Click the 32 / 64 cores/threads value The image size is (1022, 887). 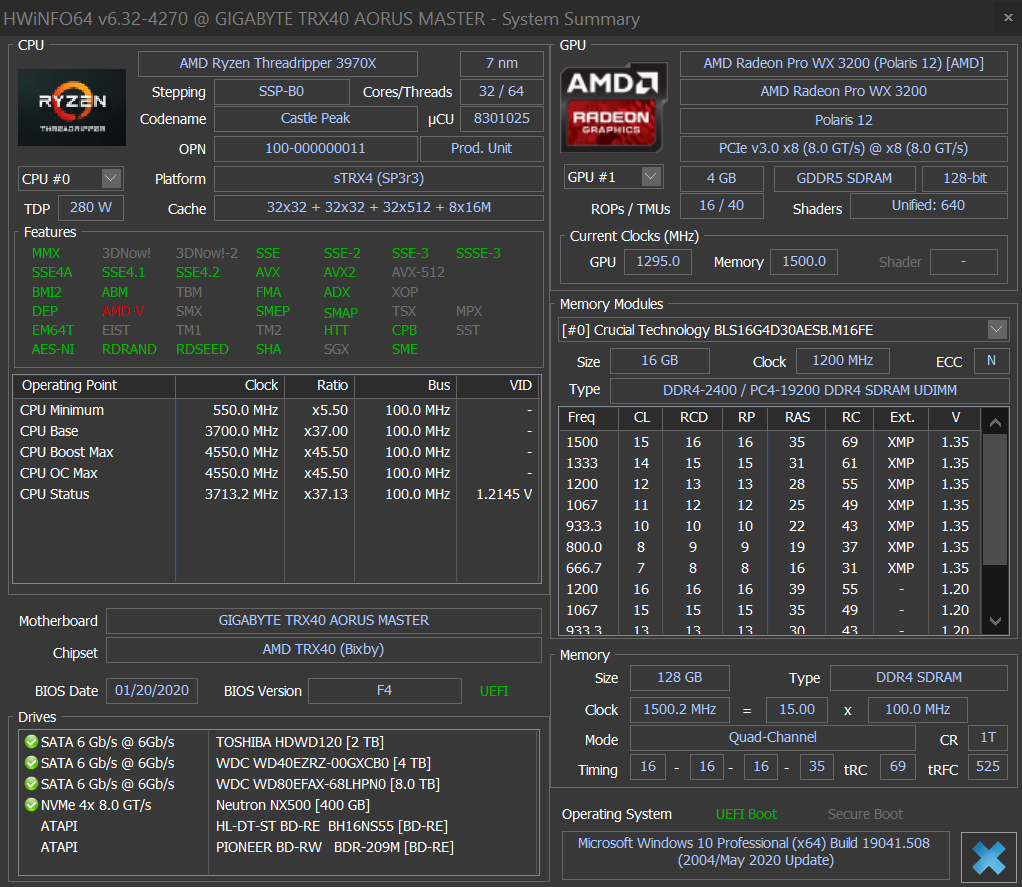501,91
